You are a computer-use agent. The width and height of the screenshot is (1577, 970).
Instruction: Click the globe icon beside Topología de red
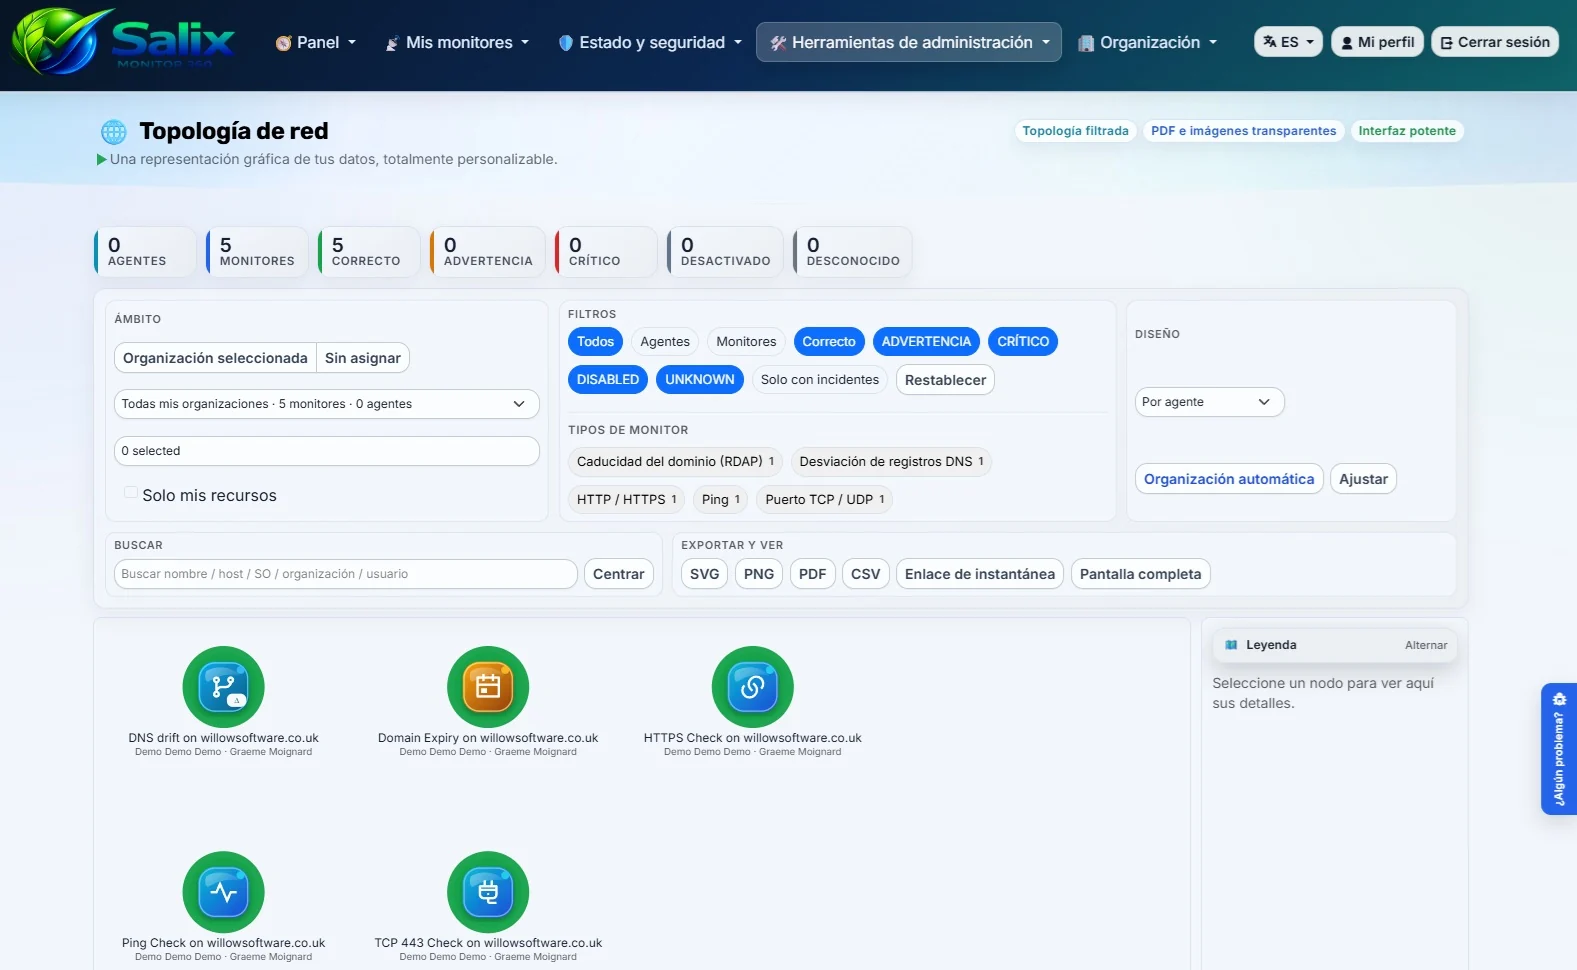[x=114, y=131]
